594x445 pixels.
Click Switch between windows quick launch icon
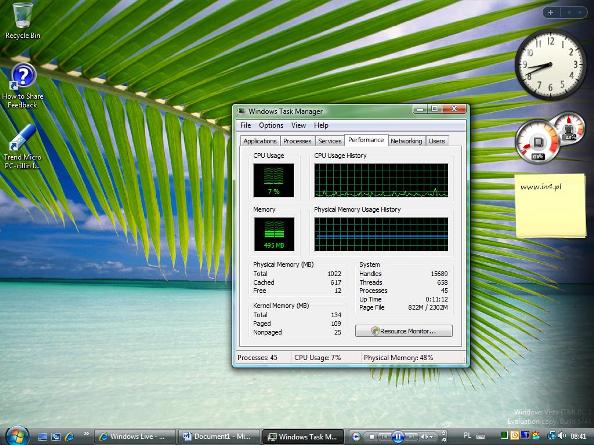(56, 437)
